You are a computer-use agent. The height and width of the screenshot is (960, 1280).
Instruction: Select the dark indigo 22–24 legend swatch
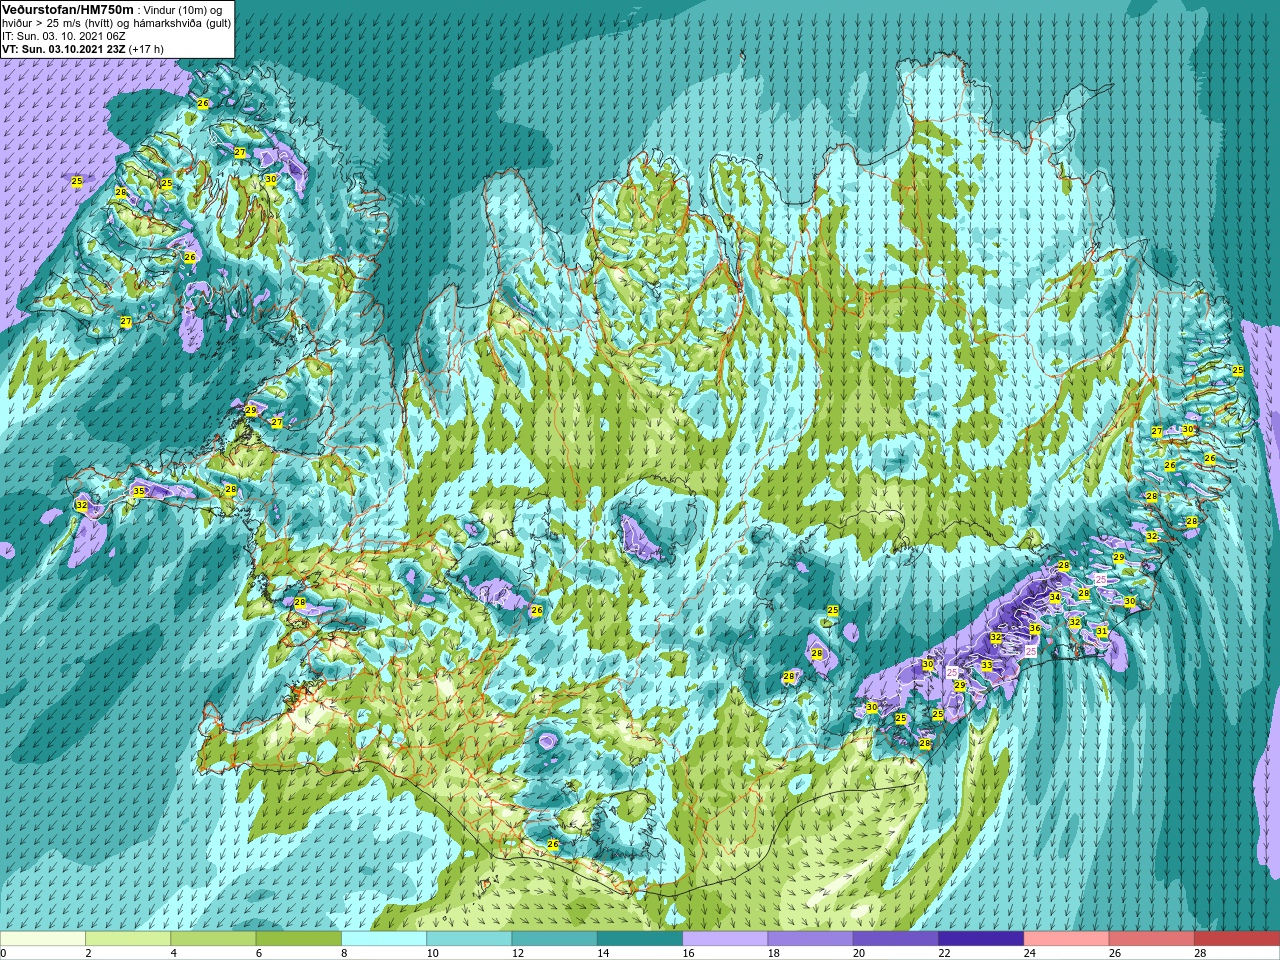981,939
